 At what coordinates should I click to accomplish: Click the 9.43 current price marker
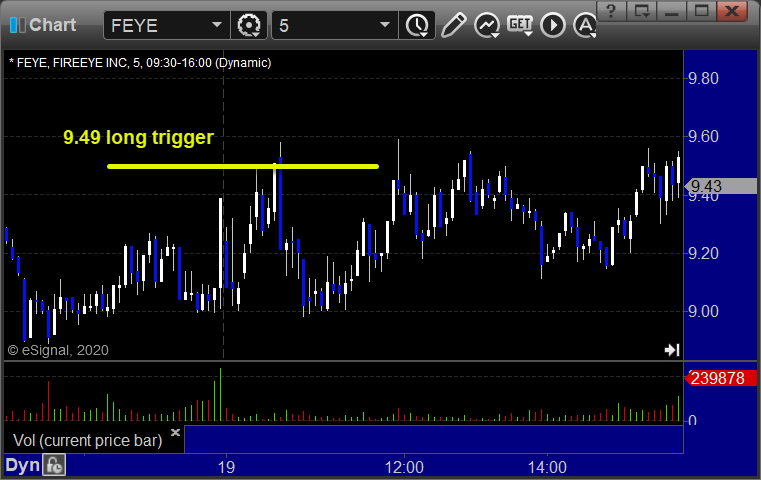pyautogui.click(x=721, y=186)
